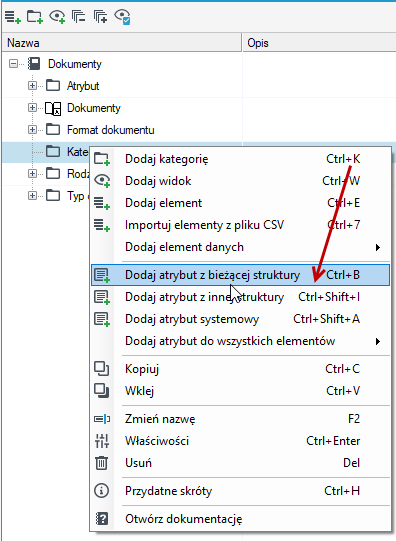Click the add view eye toolbar icon
This screenshot has height=541, width=396.
click(57, 16)
